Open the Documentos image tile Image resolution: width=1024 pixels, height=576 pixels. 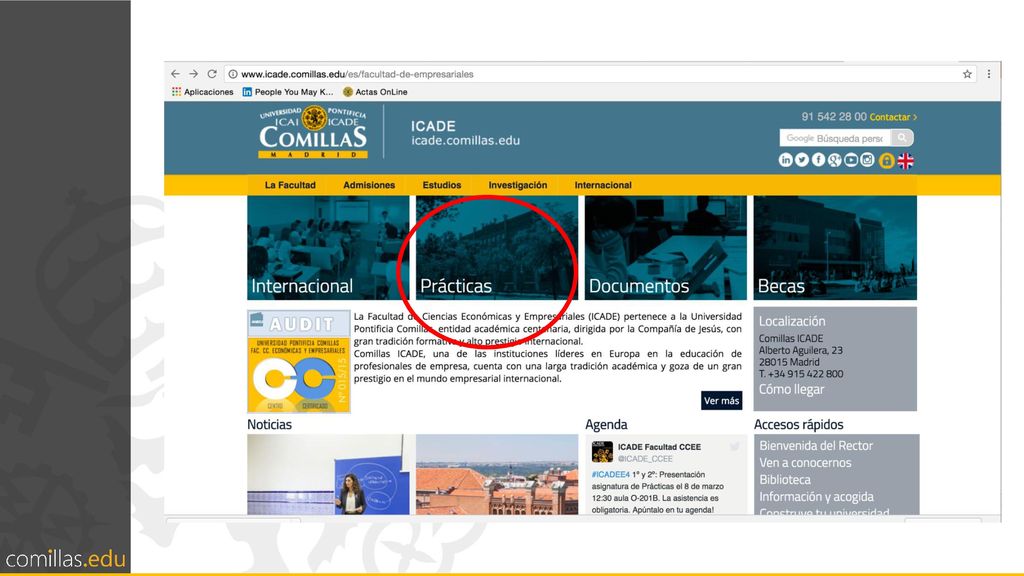tap(665, 248)
